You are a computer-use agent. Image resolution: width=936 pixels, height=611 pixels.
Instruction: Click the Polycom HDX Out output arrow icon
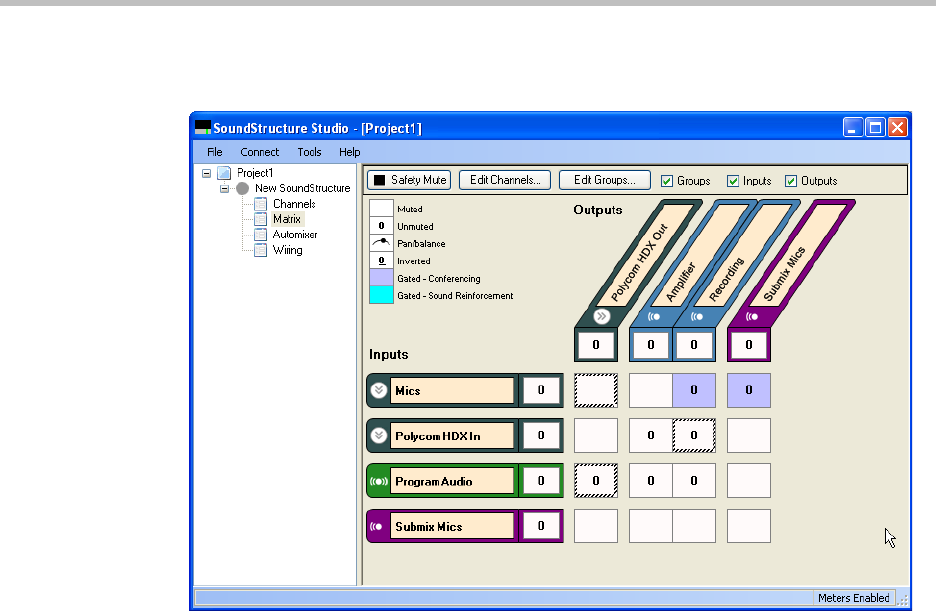click(x=602, y=316)
